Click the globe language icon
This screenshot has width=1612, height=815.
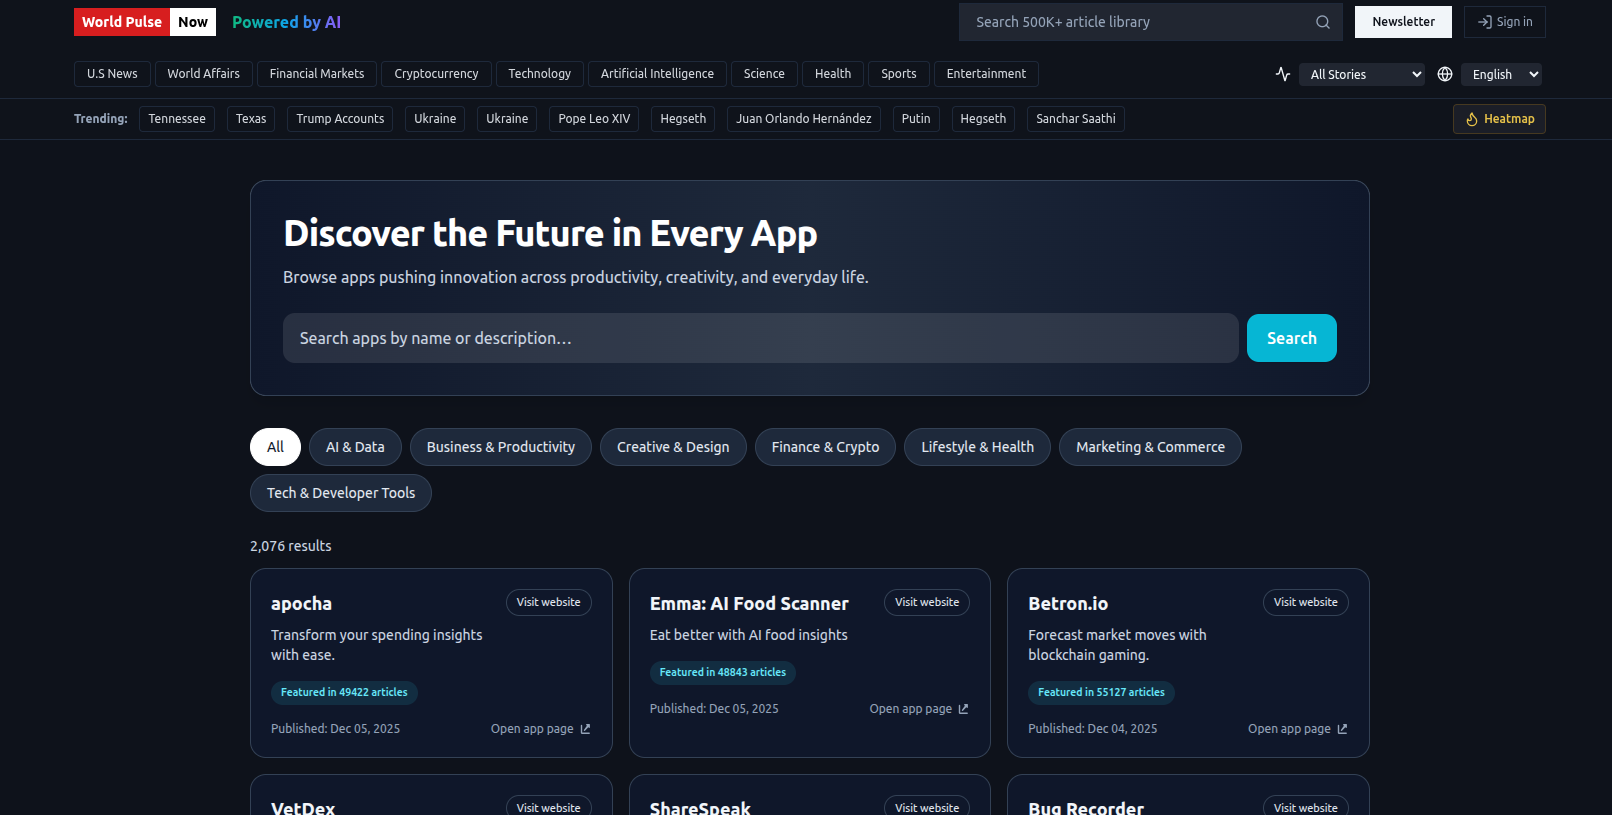1445,74
